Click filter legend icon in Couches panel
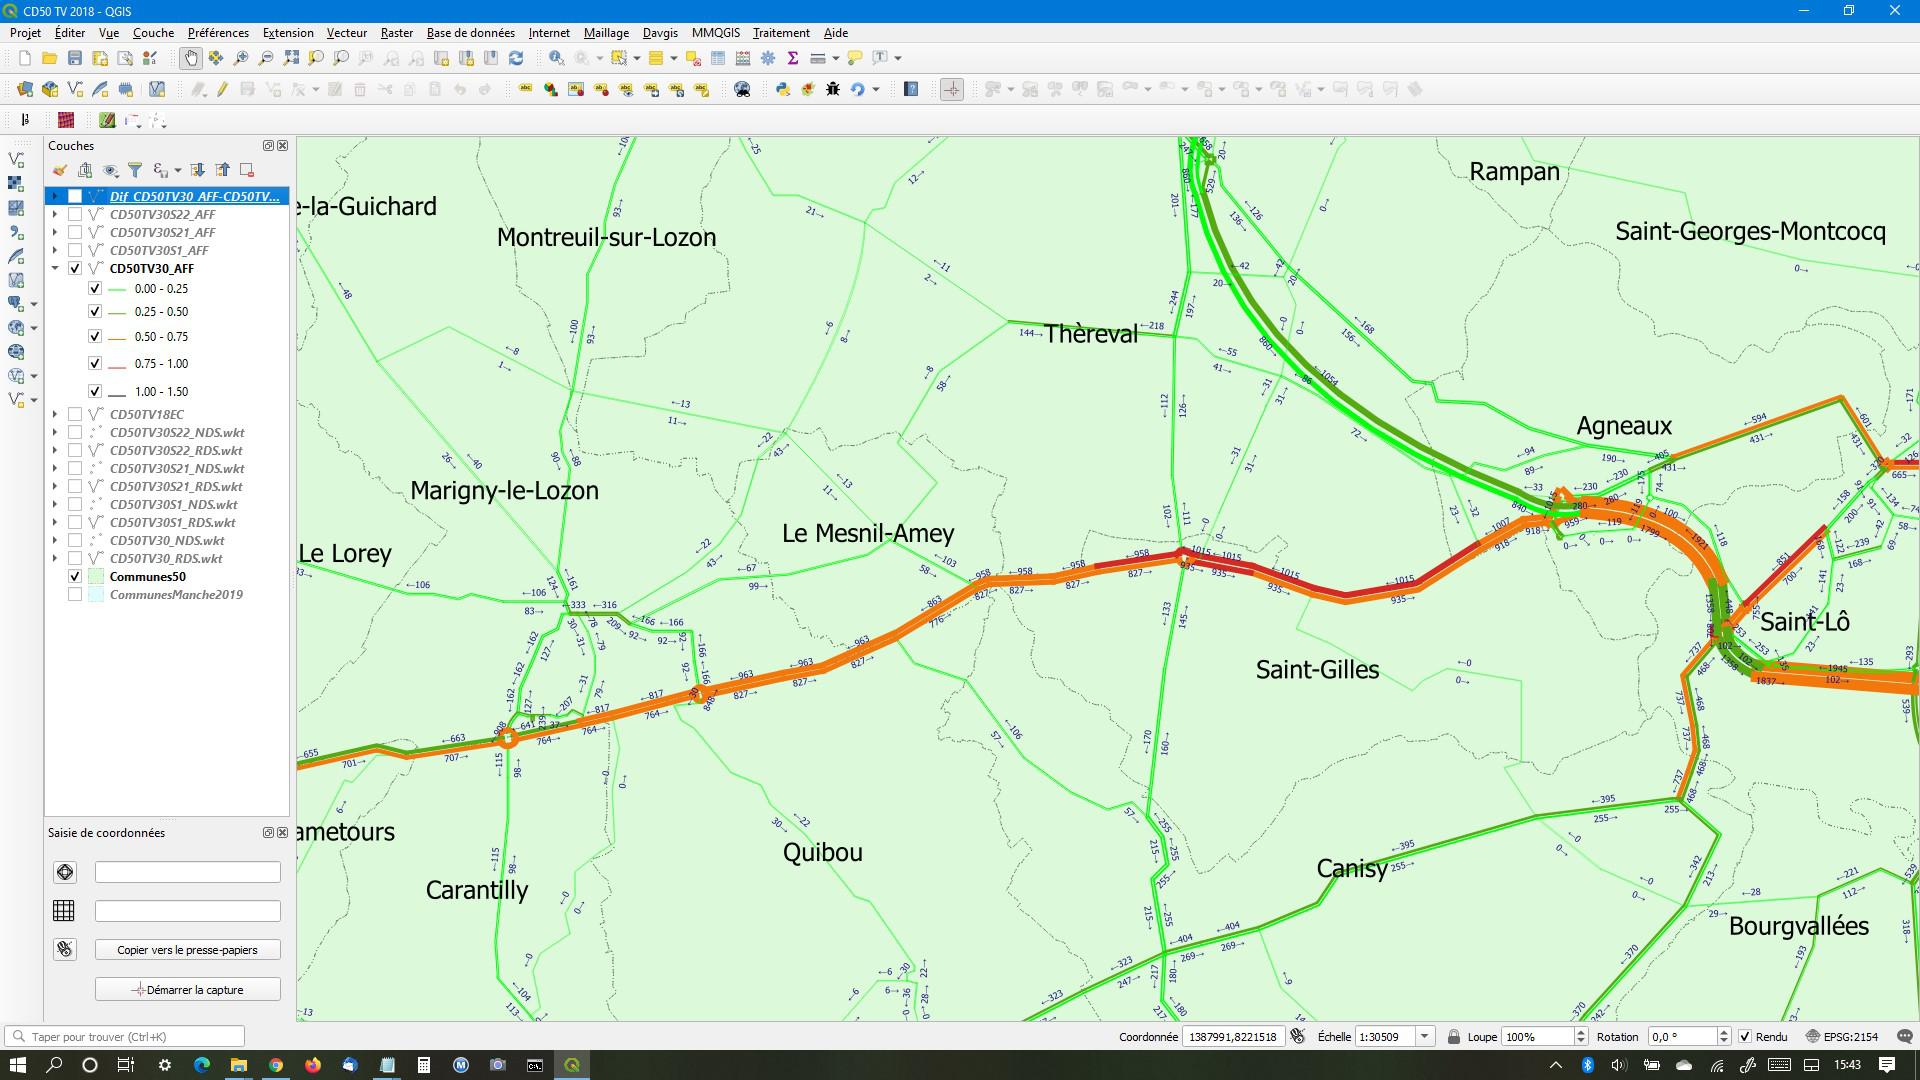This screenshot has height=1080, width=1920. point(135,170)
